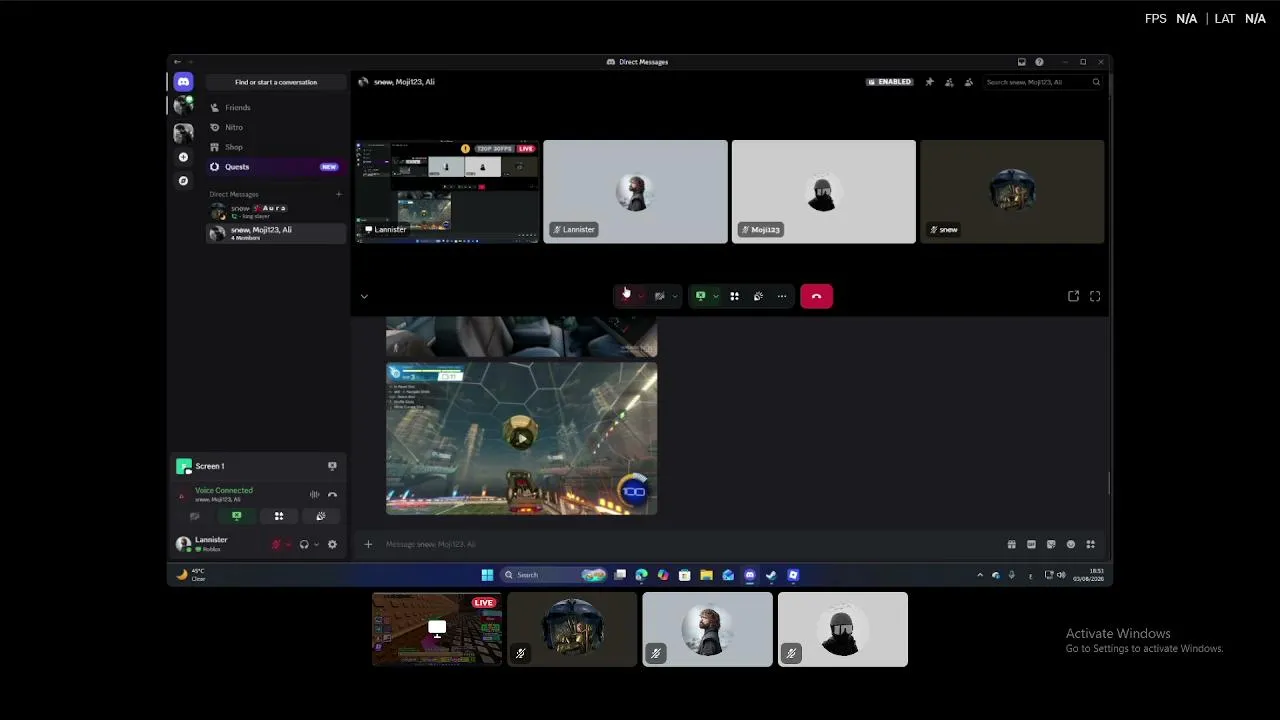Open Discord from the Windows taskbar

tap(750, 575)
